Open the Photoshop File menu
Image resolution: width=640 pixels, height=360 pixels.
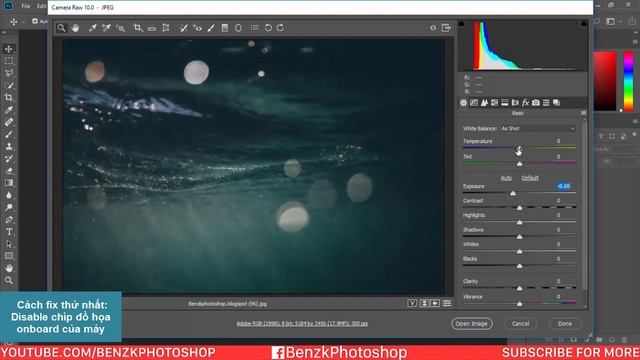pyautogui.click(x=26, y=6)
